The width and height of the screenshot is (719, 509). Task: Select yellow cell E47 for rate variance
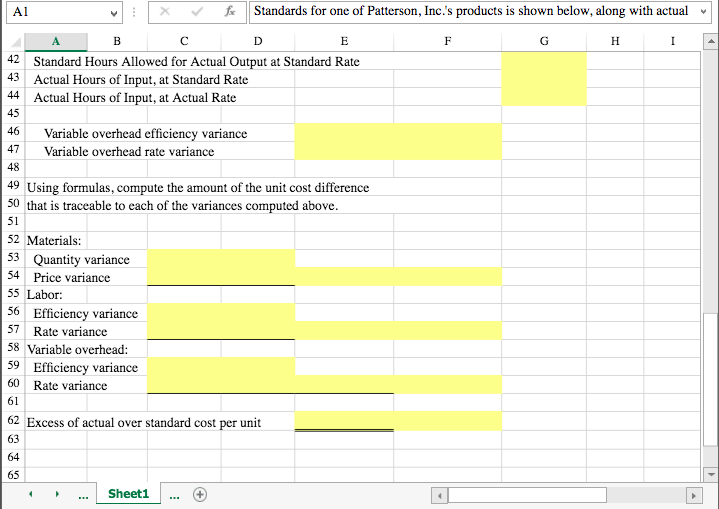click(x=344, y=151)
